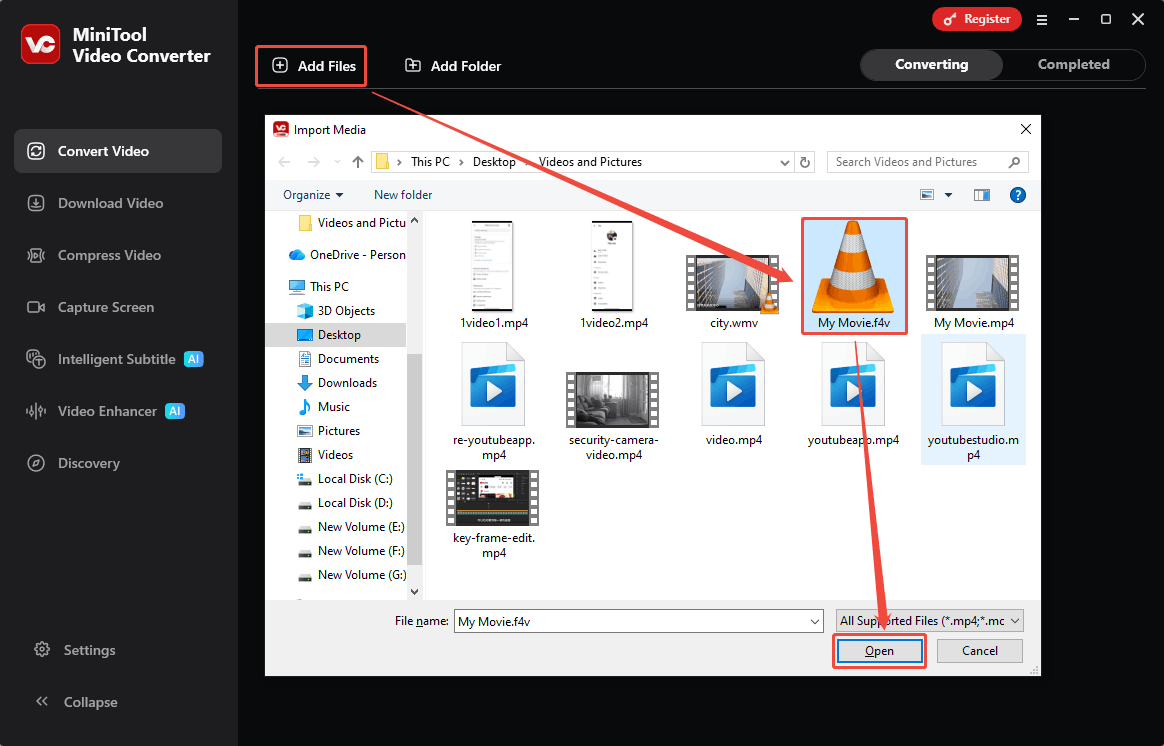Viewport: 1164px width, 746px height.
Task: Open recent locations dropdown arrow
Action: click(x=337, y=162)
